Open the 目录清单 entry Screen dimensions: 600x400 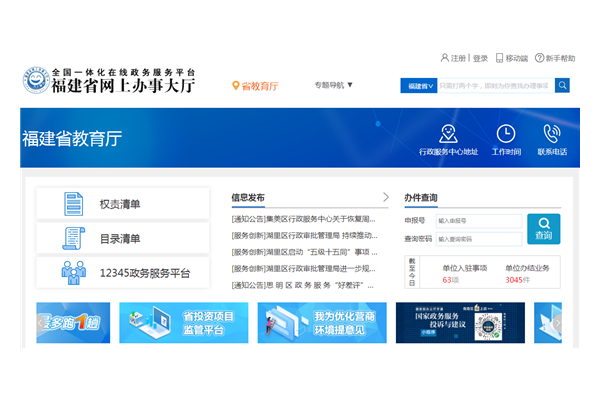123,238
